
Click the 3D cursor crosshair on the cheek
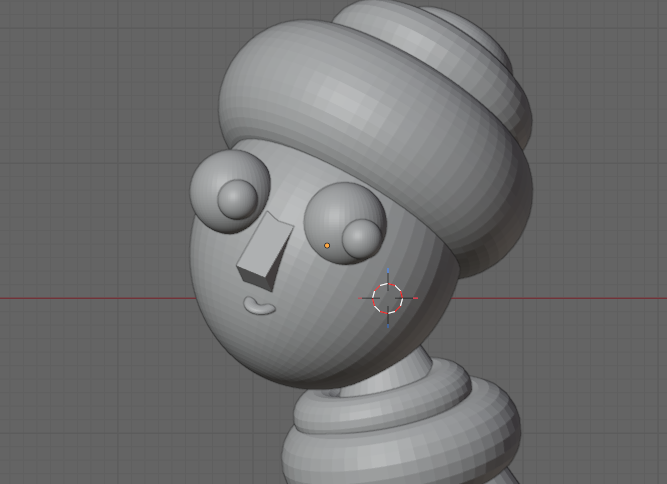(388, 299)
